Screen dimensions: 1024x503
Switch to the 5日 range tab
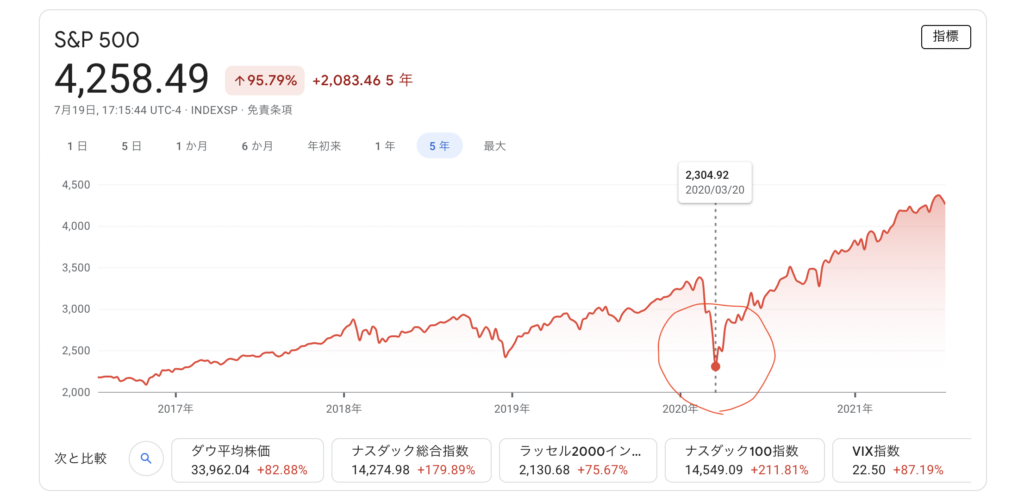pyautogui.click(x=131, y=146)
